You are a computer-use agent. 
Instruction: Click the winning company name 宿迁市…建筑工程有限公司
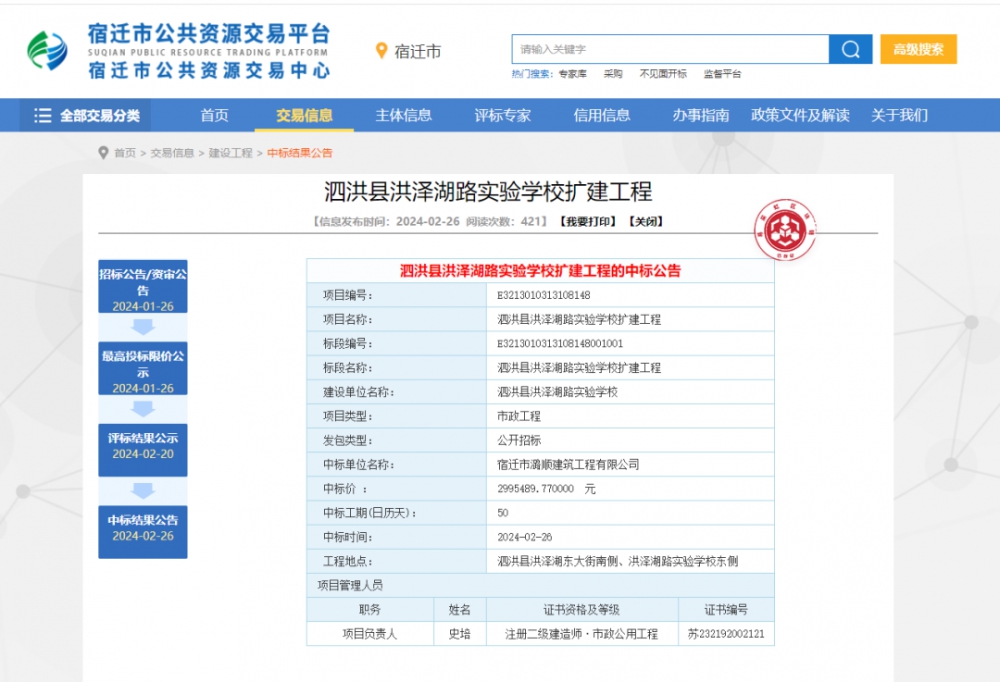click(568, 465)
